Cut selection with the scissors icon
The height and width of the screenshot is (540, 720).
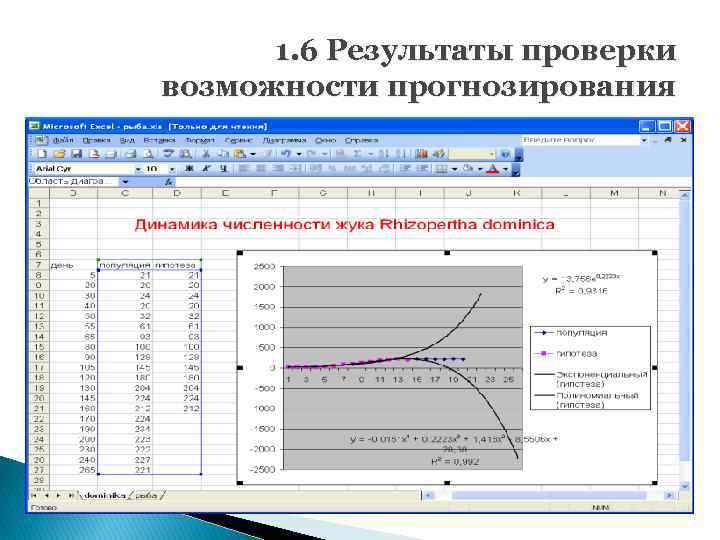pos(206,154)
